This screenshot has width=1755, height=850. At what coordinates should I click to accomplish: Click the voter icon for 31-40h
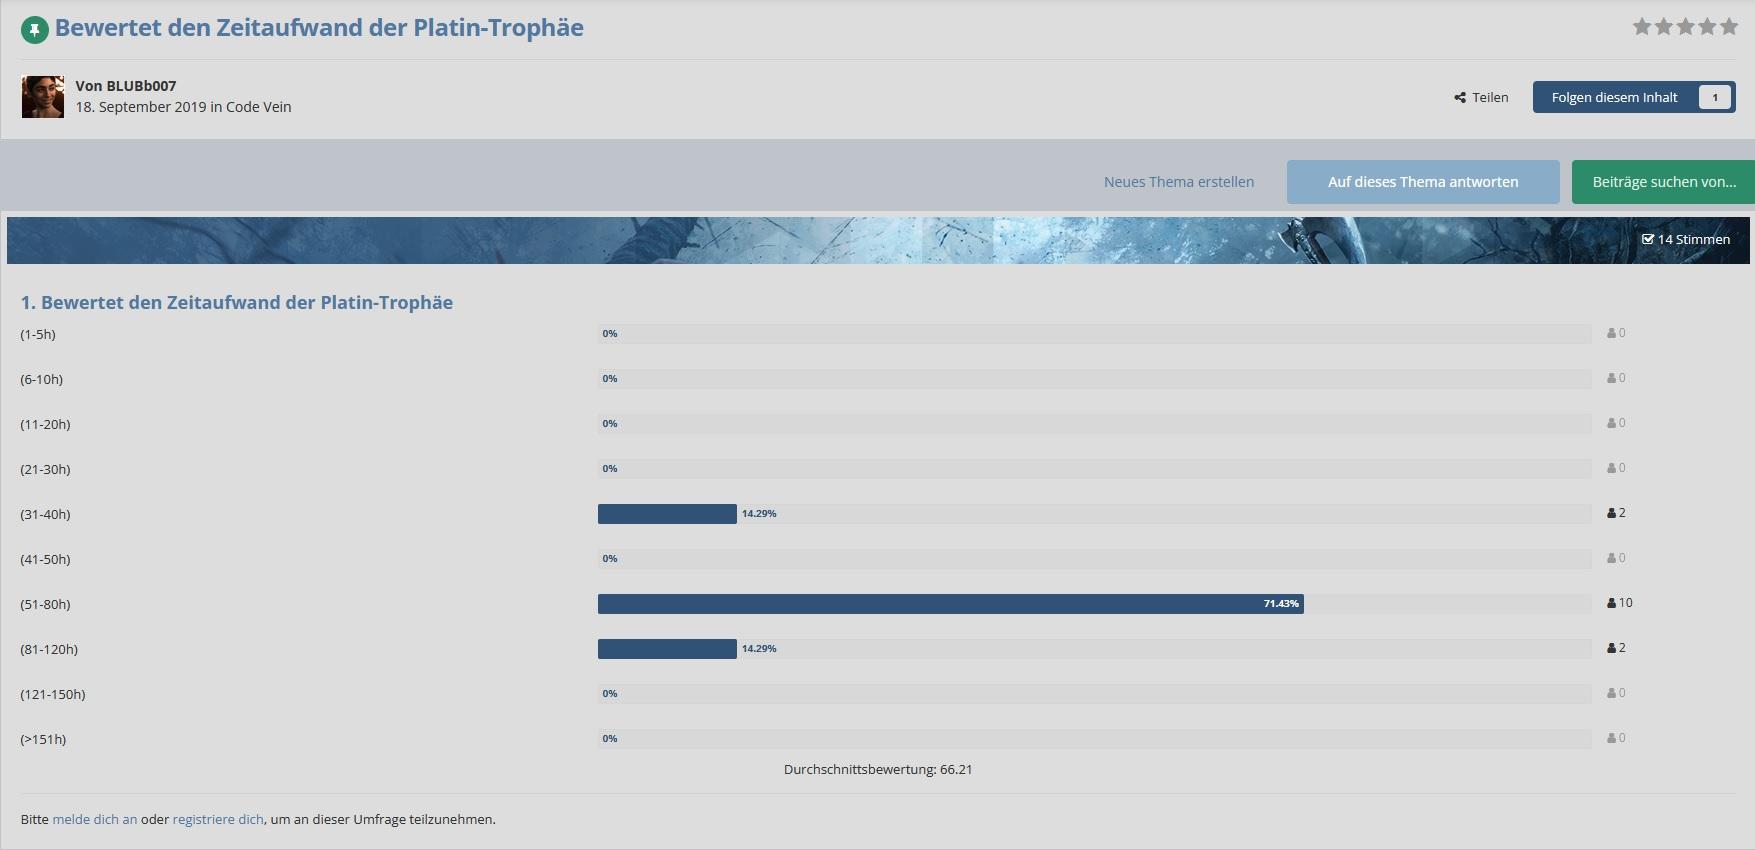(x=1612, y=513)
